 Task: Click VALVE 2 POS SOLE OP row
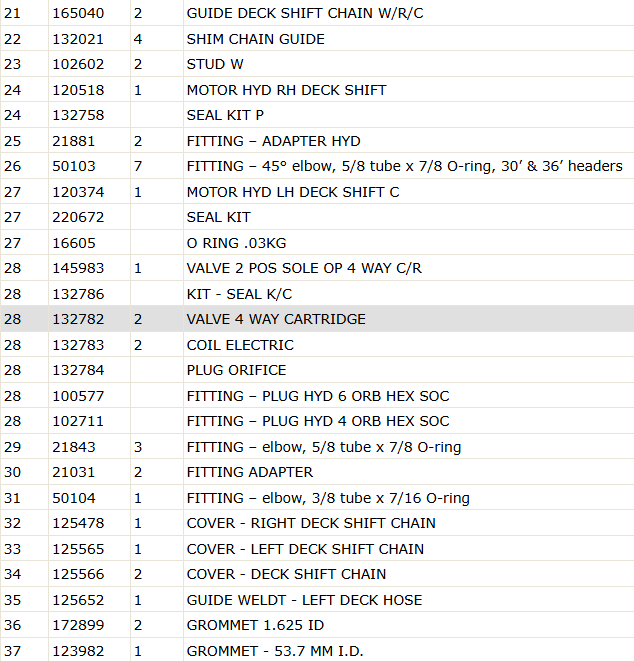pos(317,268)
